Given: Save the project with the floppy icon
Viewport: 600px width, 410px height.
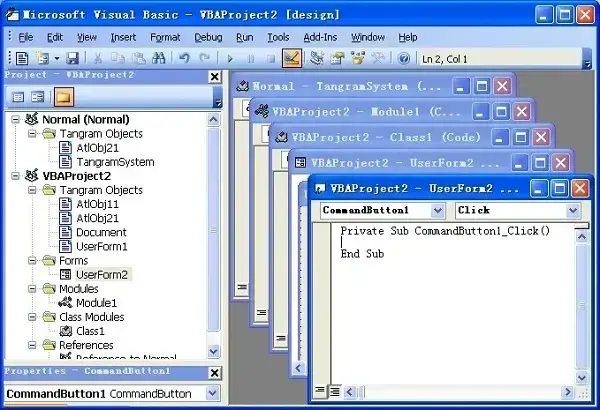Looking at the screenshot, I should (72, 59).
